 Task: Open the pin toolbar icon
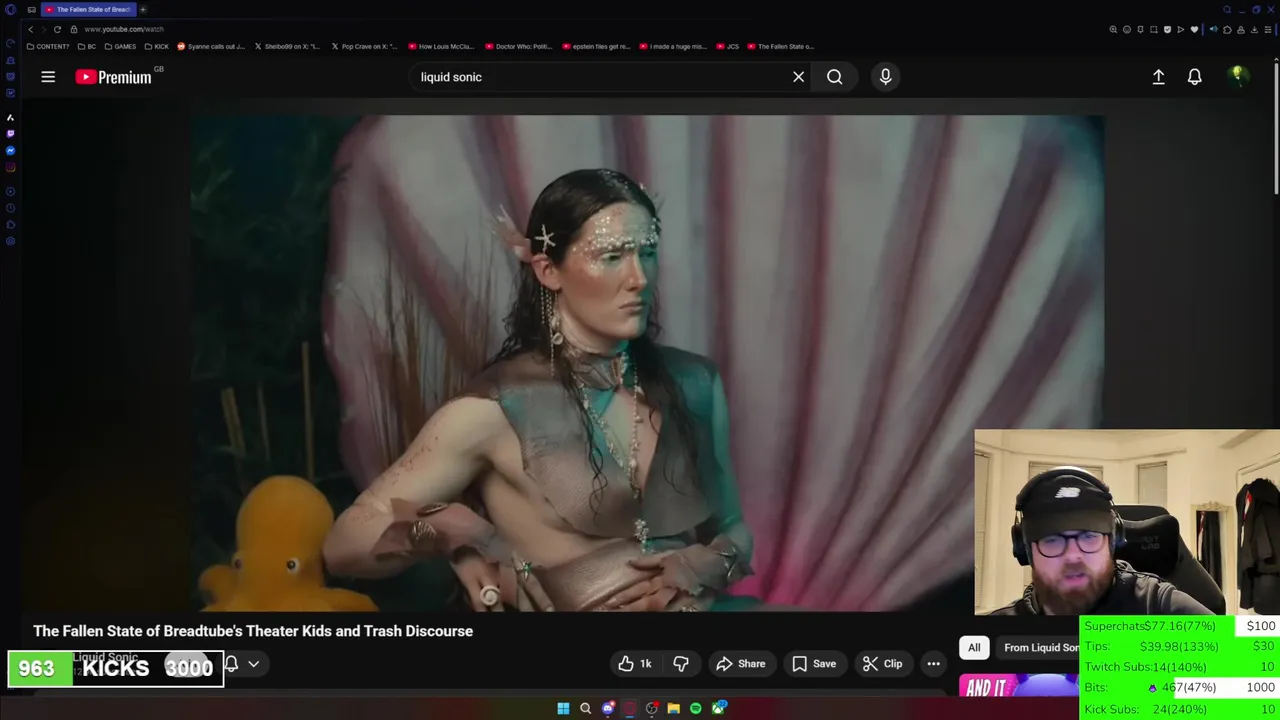click(1140, 30)
